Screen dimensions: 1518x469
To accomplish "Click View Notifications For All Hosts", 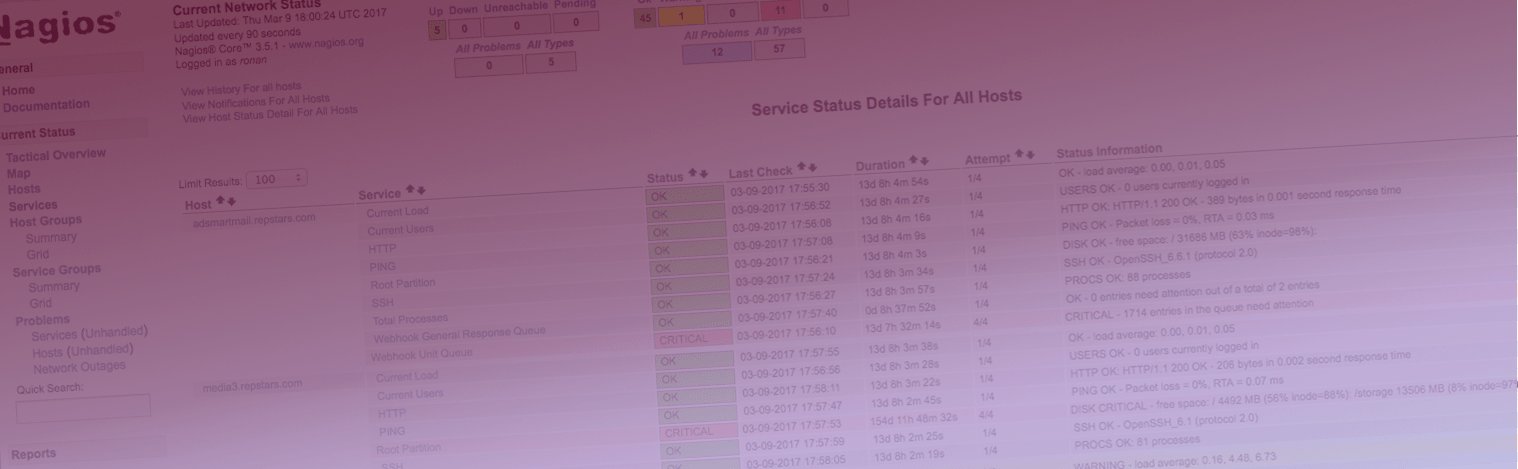I will coord(255,102).
